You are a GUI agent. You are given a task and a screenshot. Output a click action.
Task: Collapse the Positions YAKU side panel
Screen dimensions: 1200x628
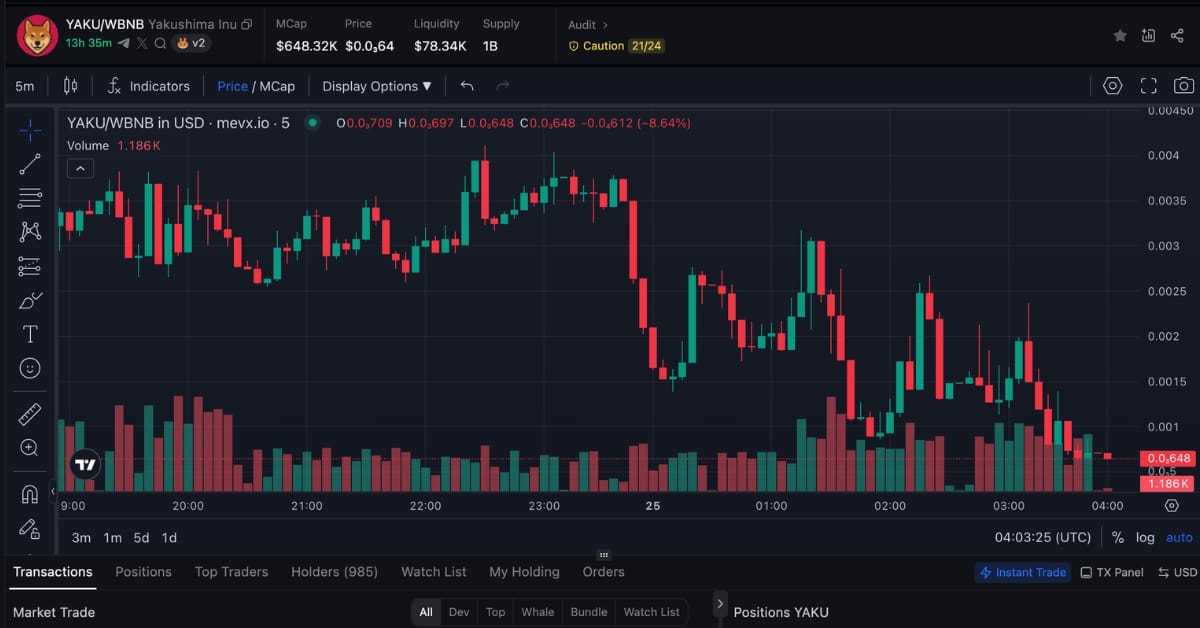tap(720, 604)
